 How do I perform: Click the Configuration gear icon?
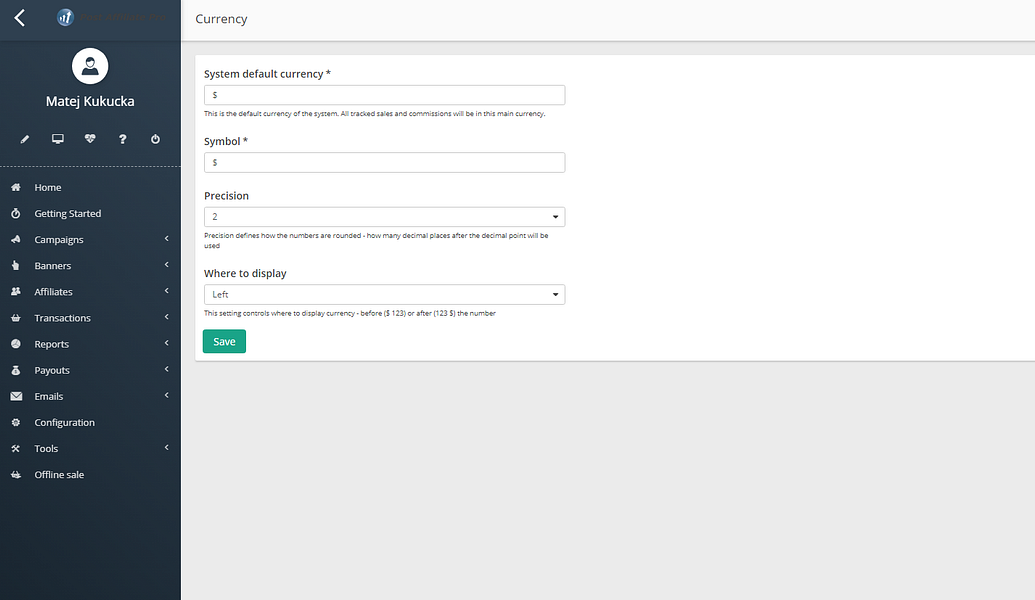click(x=16, y=422)
